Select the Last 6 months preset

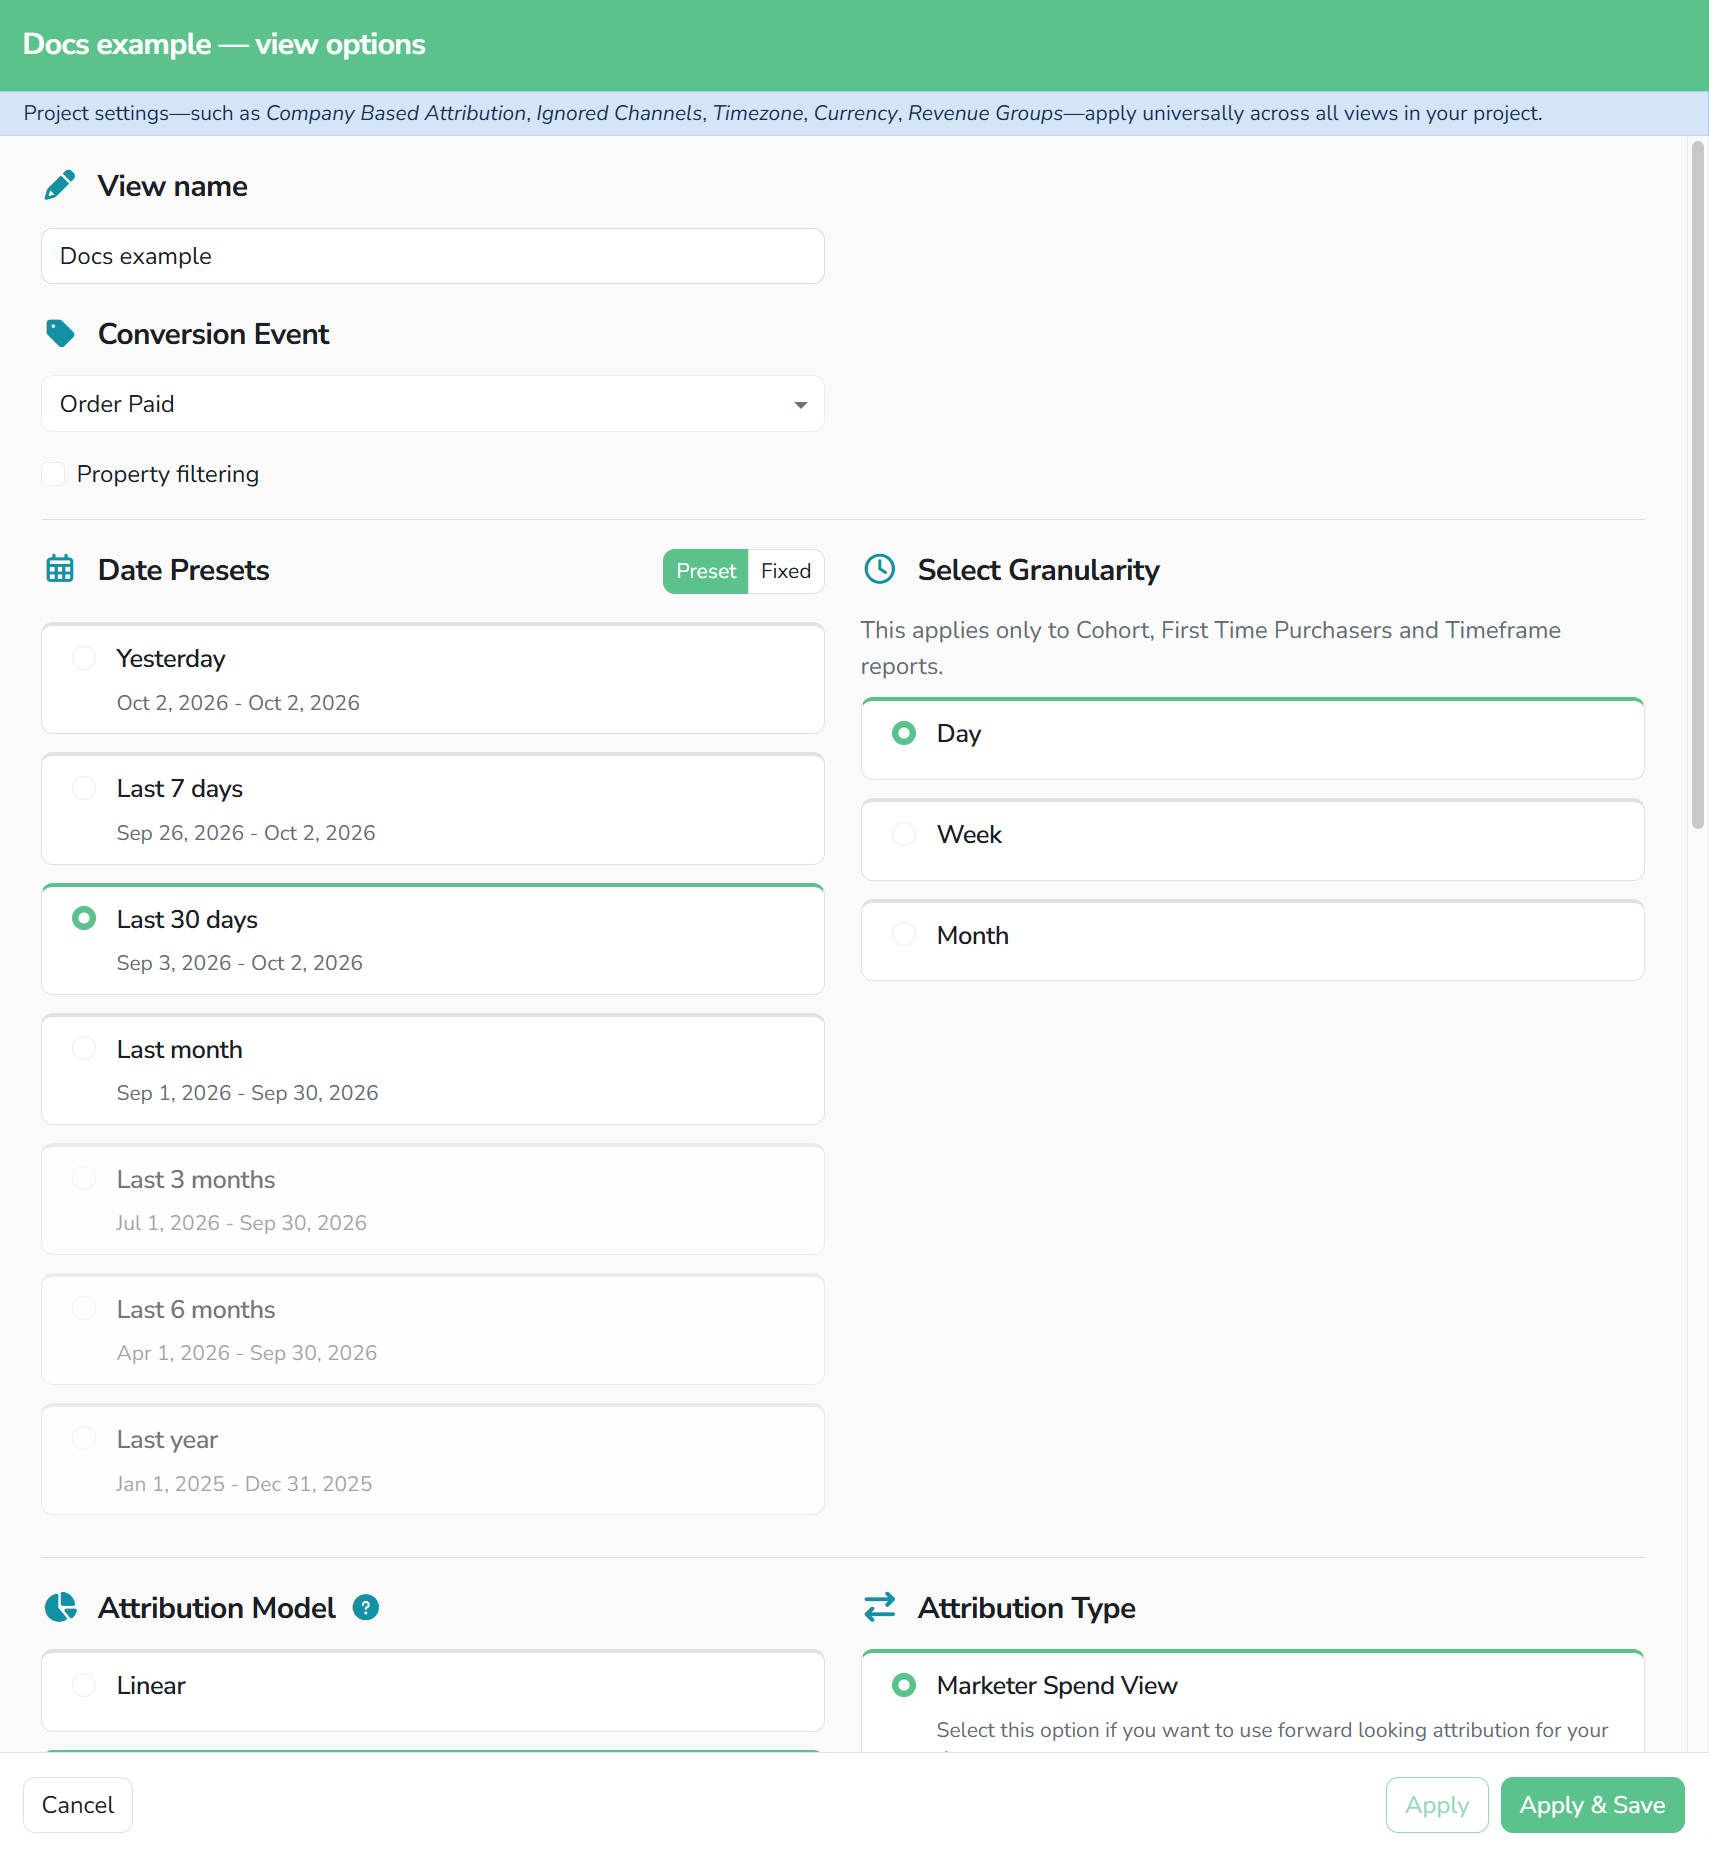433,1329
